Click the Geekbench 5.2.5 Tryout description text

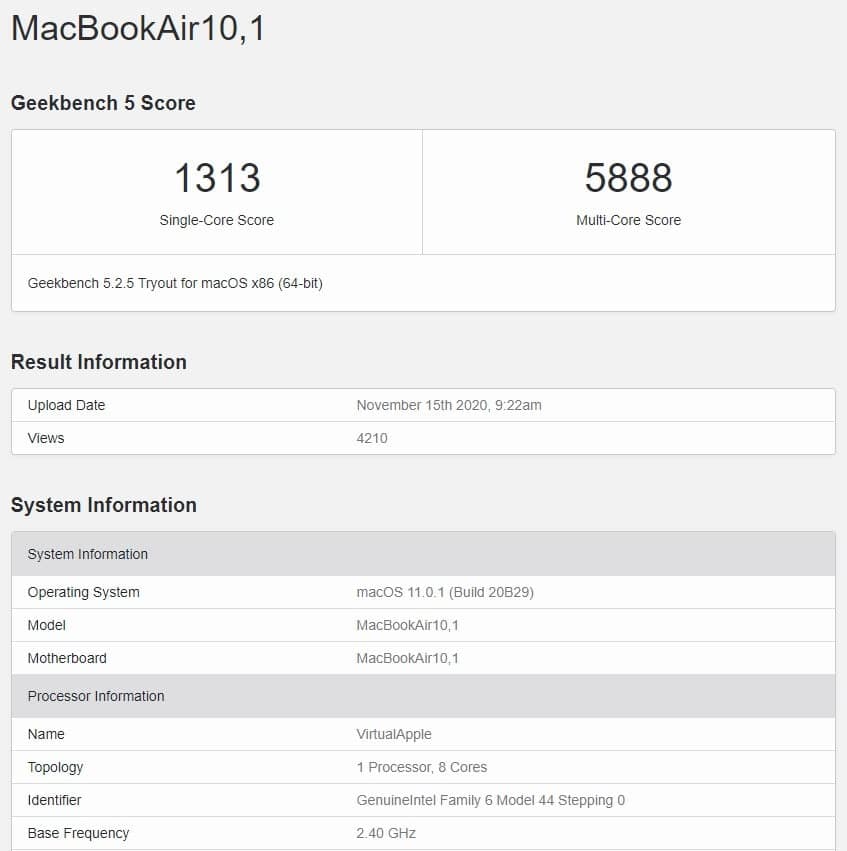180,283
